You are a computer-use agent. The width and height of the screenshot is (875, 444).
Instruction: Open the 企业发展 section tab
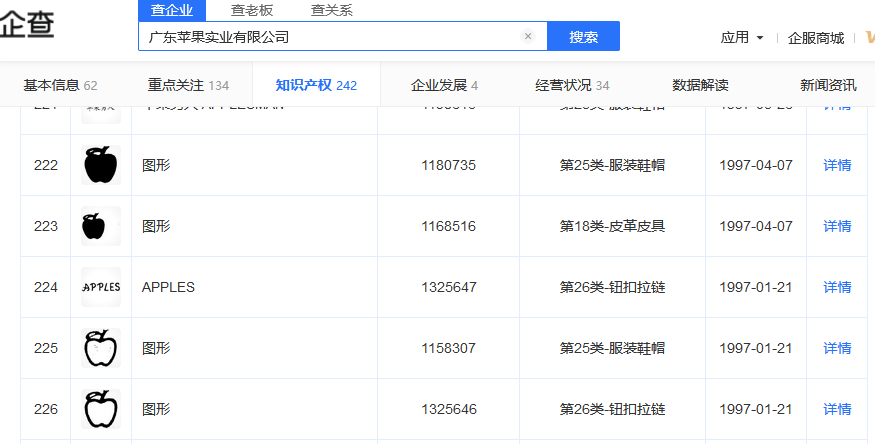444,85
